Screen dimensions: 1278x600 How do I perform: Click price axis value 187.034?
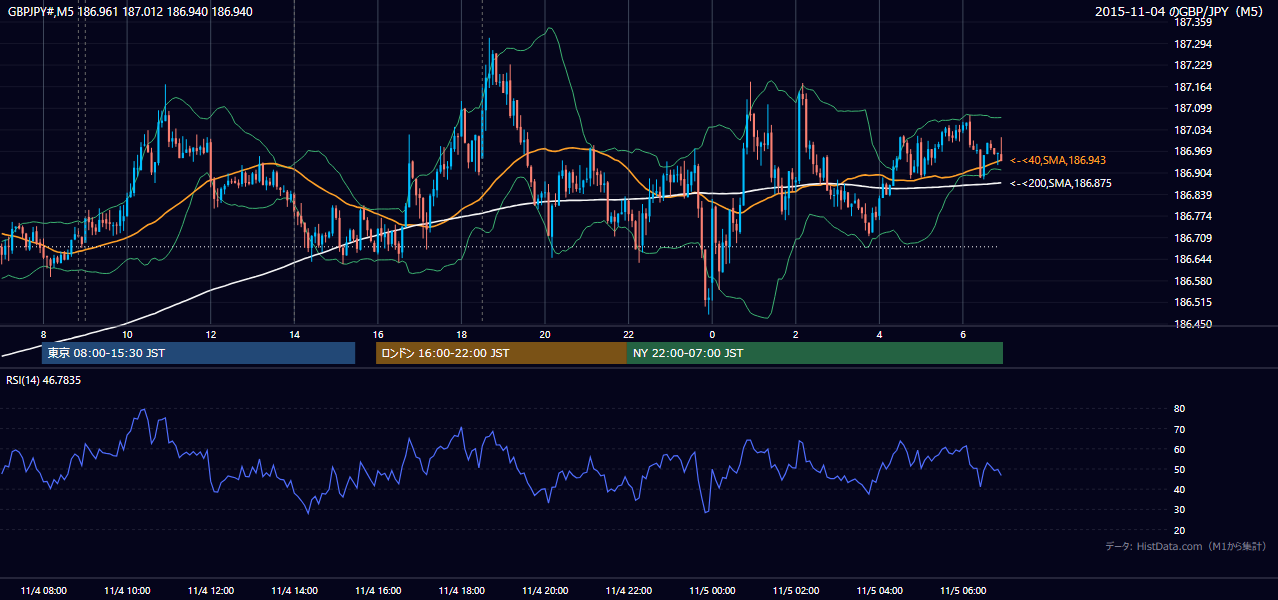(1191, 130)
